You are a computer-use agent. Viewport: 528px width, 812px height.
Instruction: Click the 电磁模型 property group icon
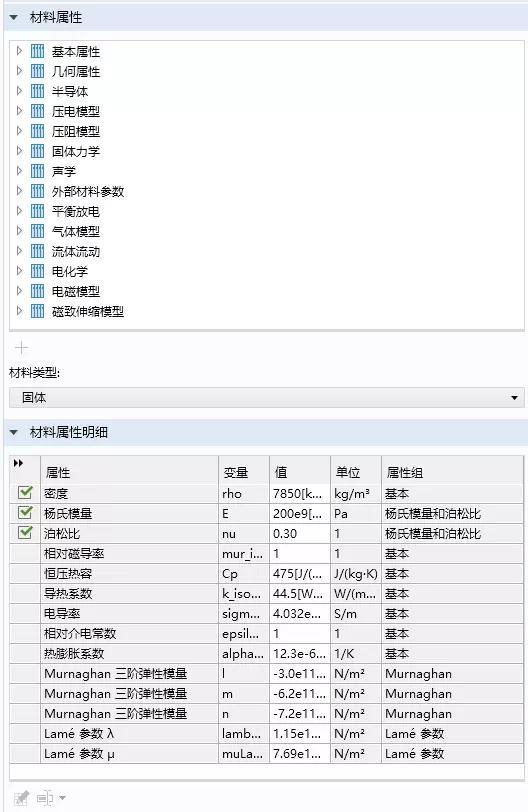[x=37, y=291]
